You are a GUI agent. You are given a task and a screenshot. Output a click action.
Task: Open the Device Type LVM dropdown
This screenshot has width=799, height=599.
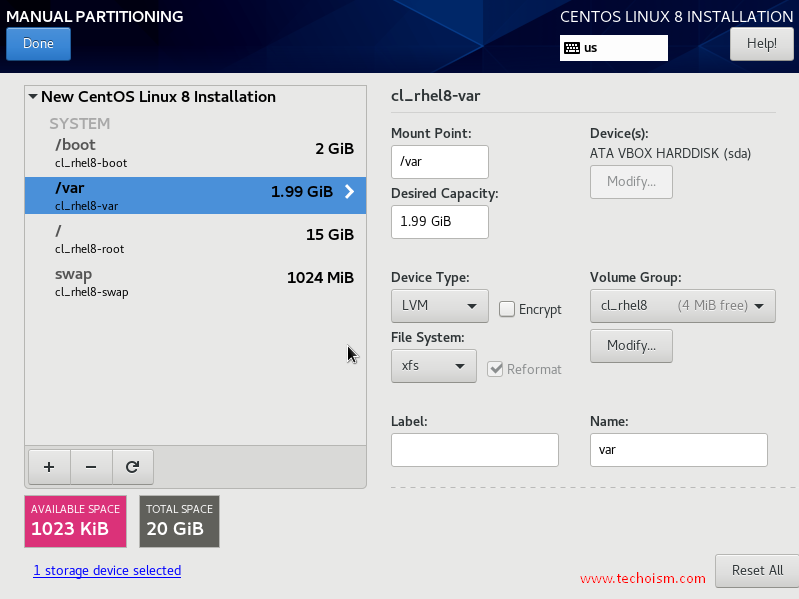click(x=439, y=306)
